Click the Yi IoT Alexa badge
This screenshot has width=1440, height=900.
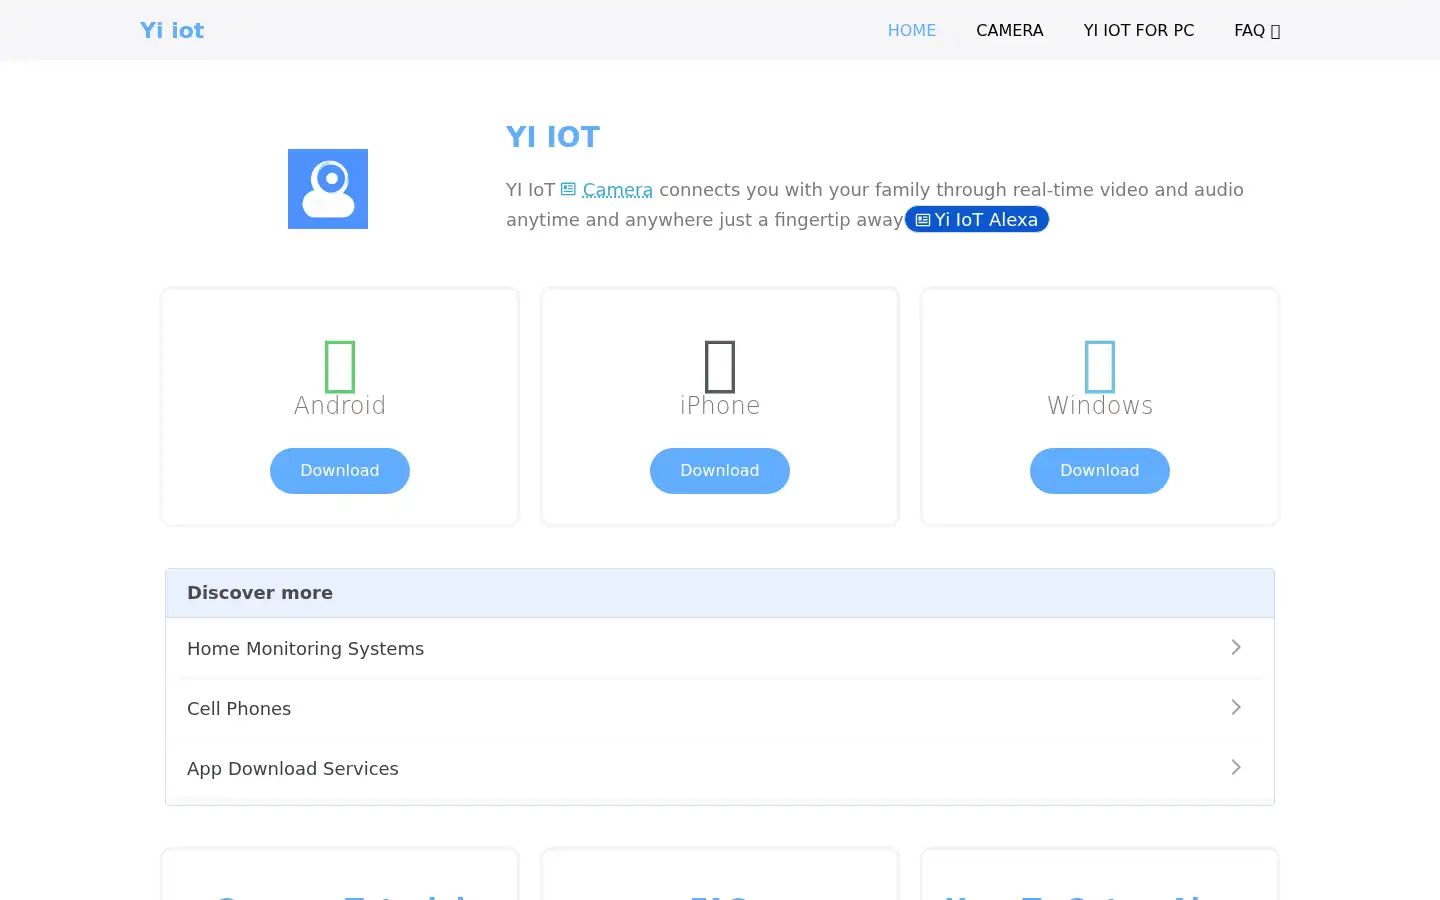pyautogui.click(x=977, y=220)
